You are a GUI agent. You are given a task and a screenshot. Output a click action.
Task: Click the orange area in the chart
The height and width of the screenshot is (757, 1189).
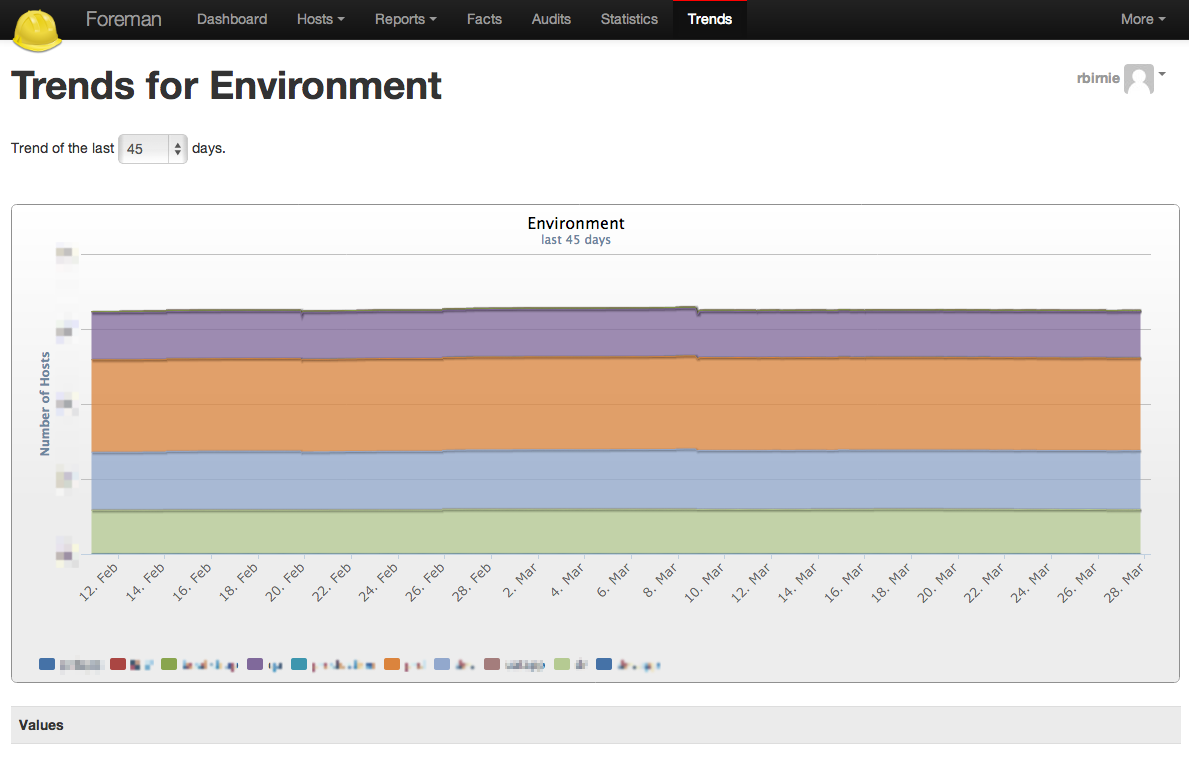coord(616,404)
